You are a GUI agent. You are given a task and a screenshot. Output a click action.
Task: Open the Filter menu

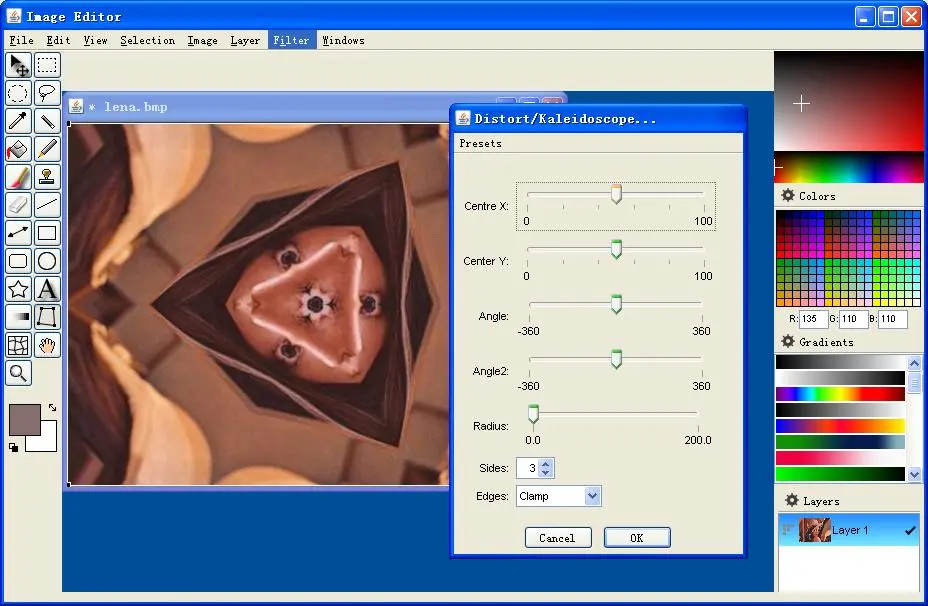click(x=291, y=40)
